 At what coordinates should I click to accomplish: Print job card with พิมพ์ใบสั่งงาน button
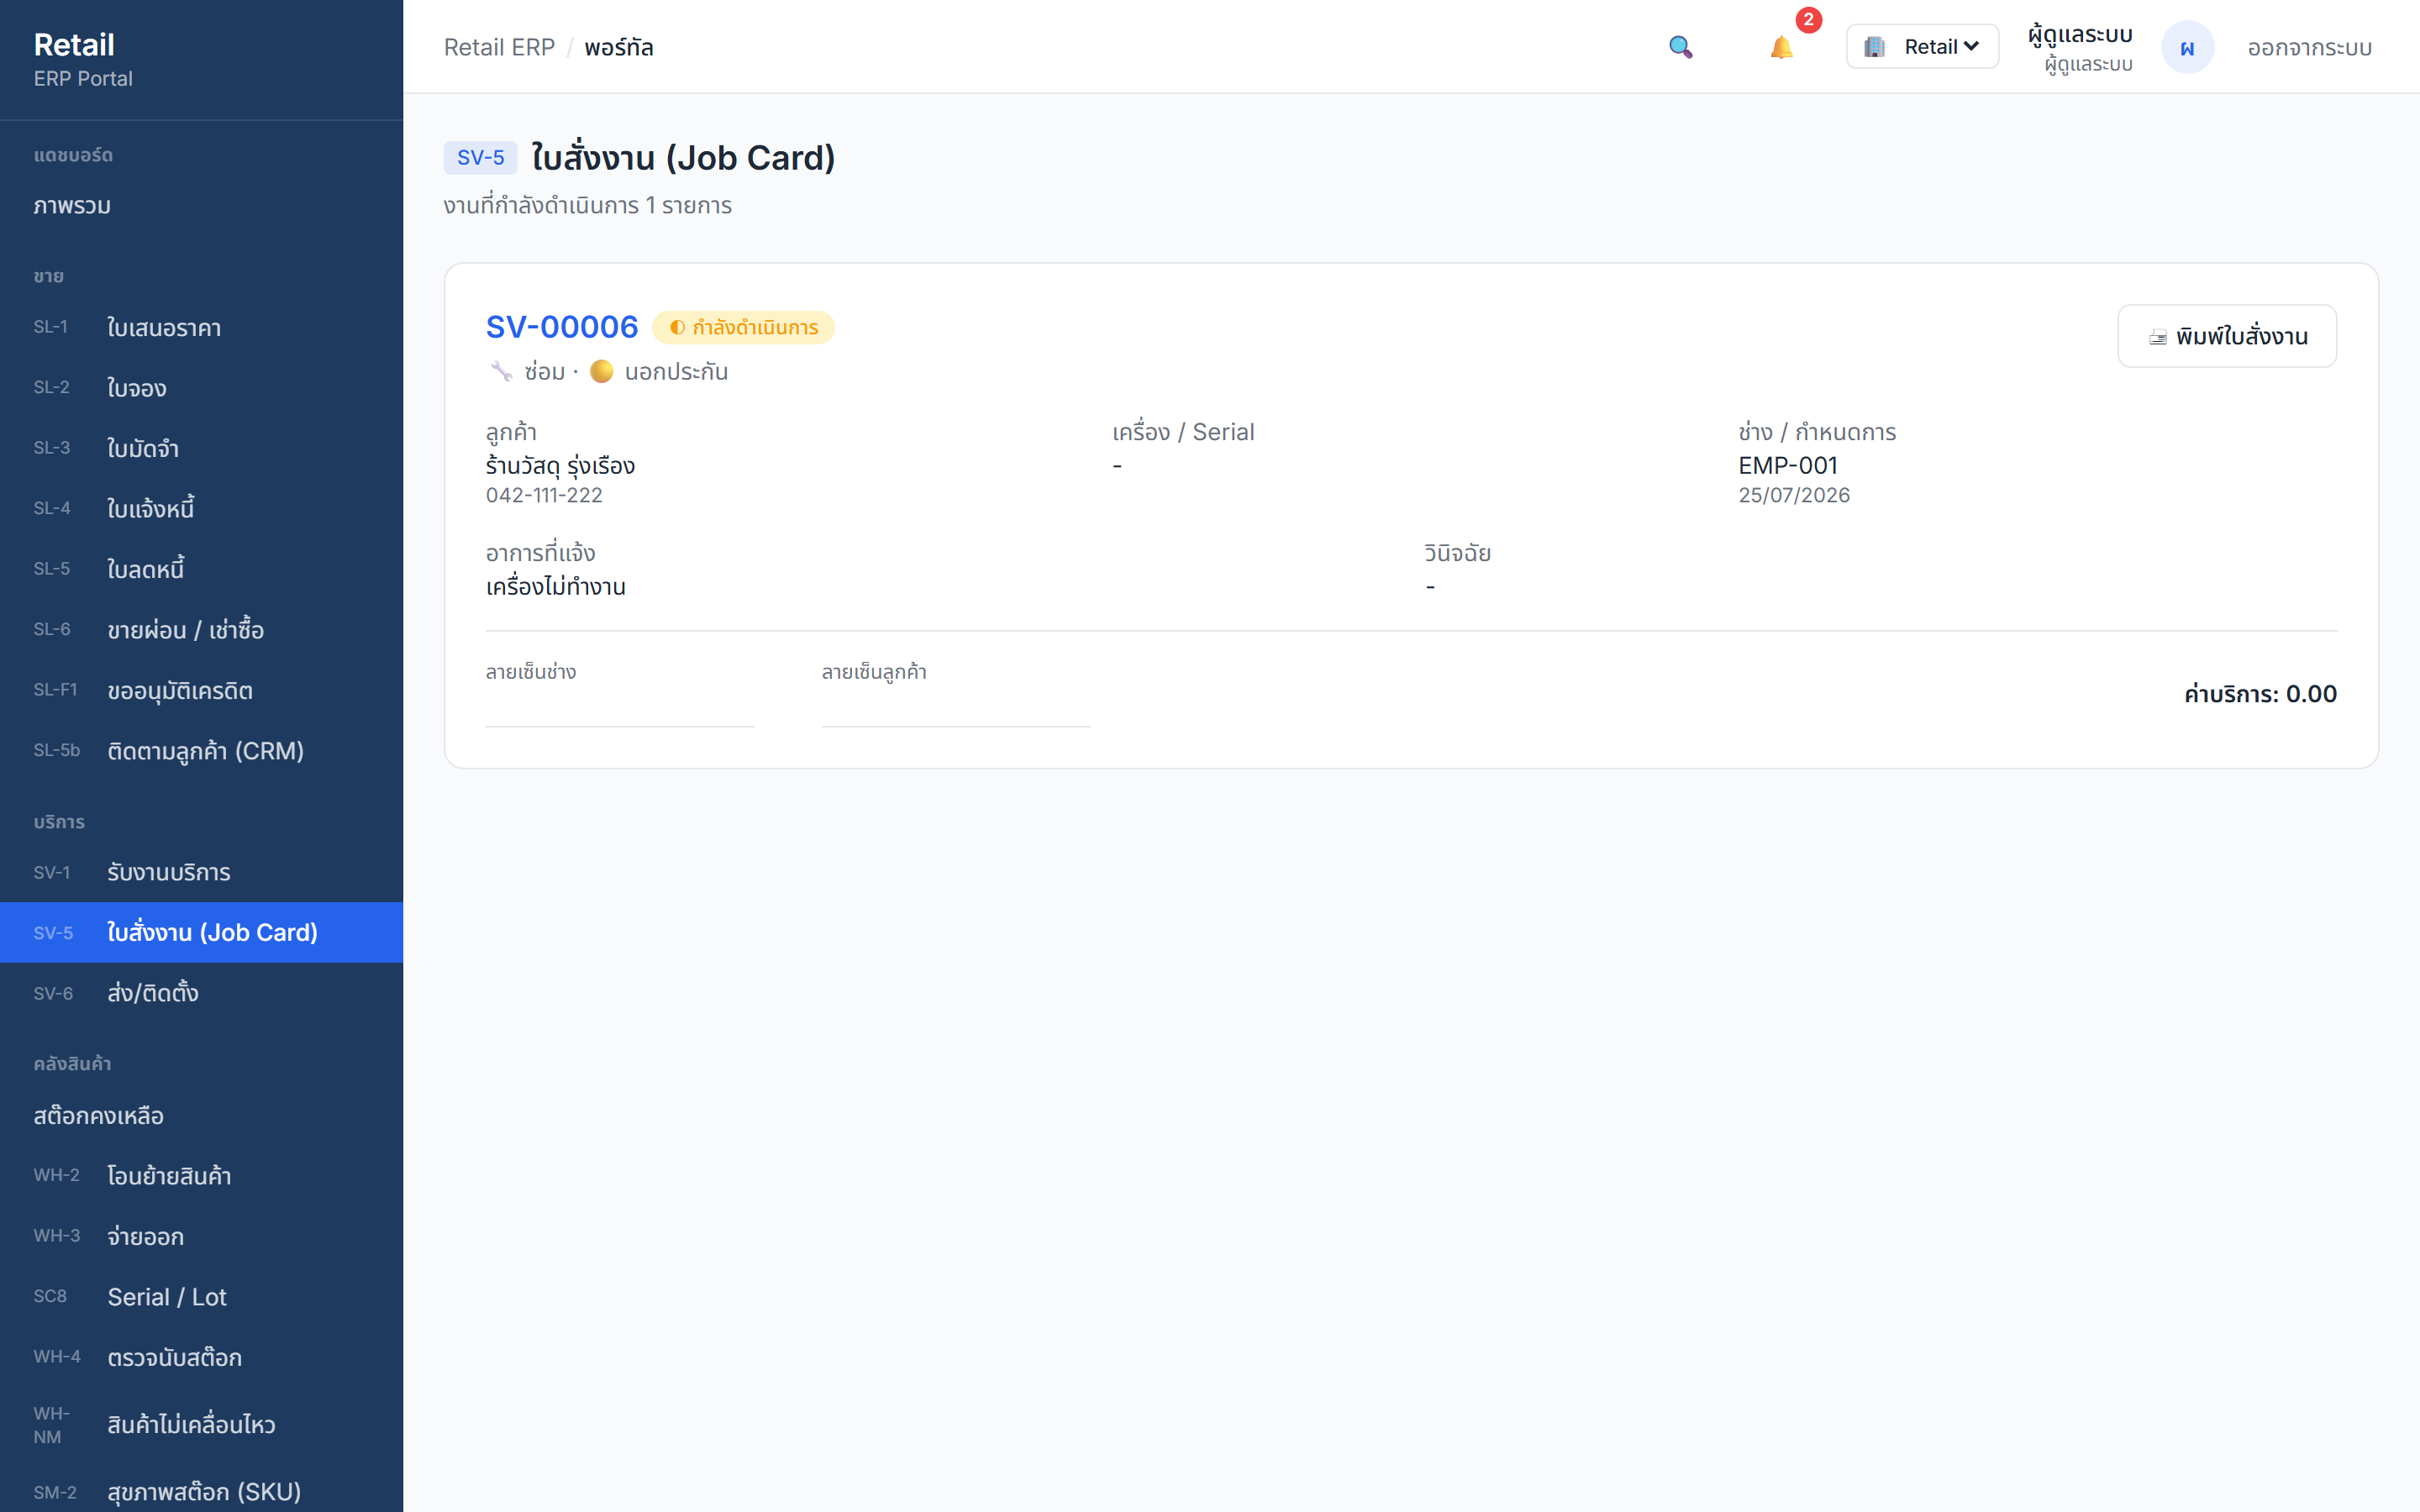click(2227, 336)
